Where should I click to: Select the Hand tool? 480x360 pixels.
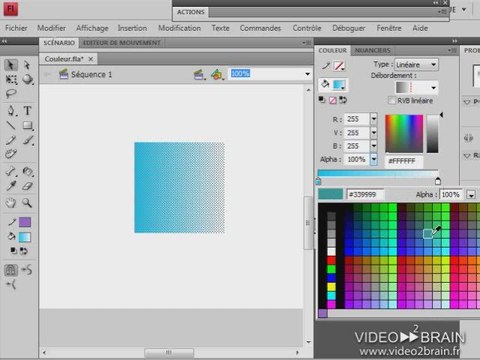[x=11, y=202]
